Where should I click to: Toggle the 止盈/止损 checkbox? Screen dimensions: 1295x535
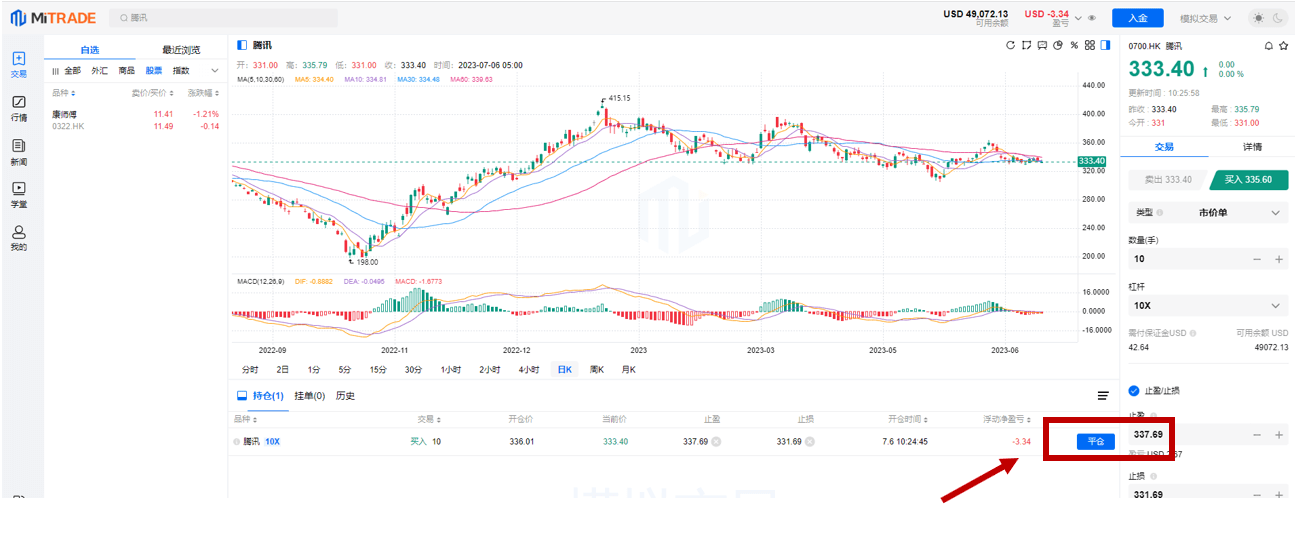pyautogui.click(x=1134, y=391)
